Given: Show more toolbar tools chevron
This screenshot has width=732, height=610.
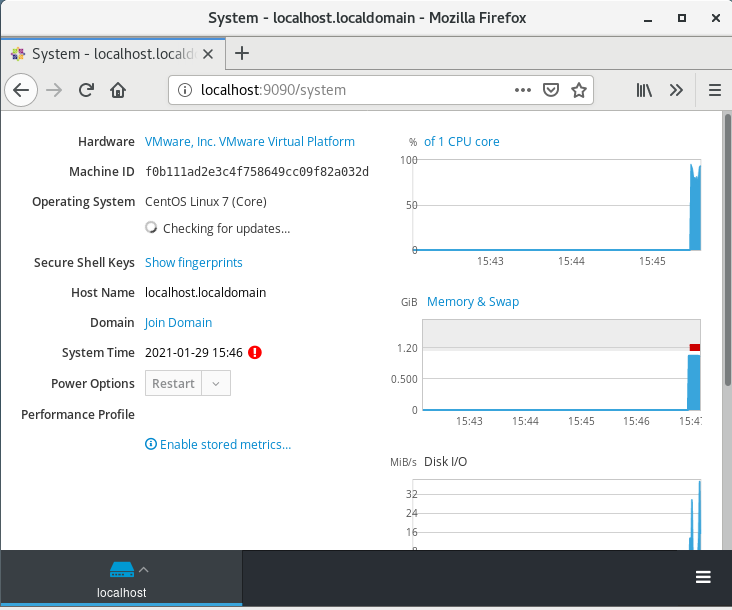Looking at the screenshot, I should coord(677,90).
